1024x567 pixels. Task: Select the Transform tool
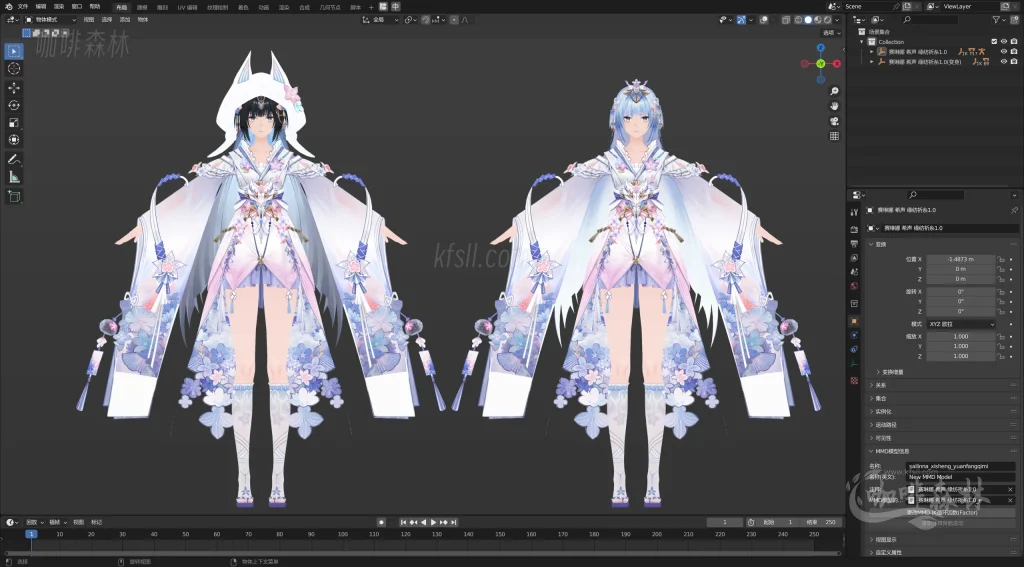point(14,140)
